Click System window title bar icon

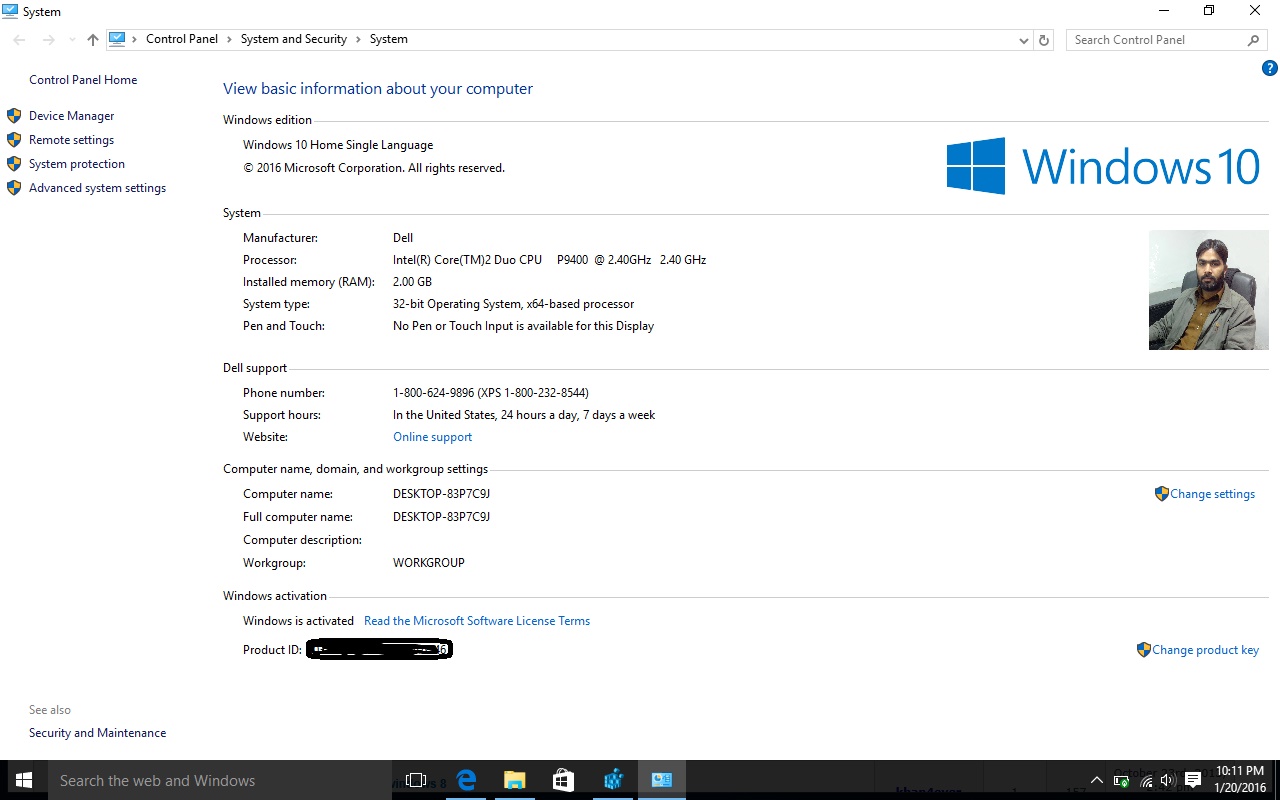point(10,11)
